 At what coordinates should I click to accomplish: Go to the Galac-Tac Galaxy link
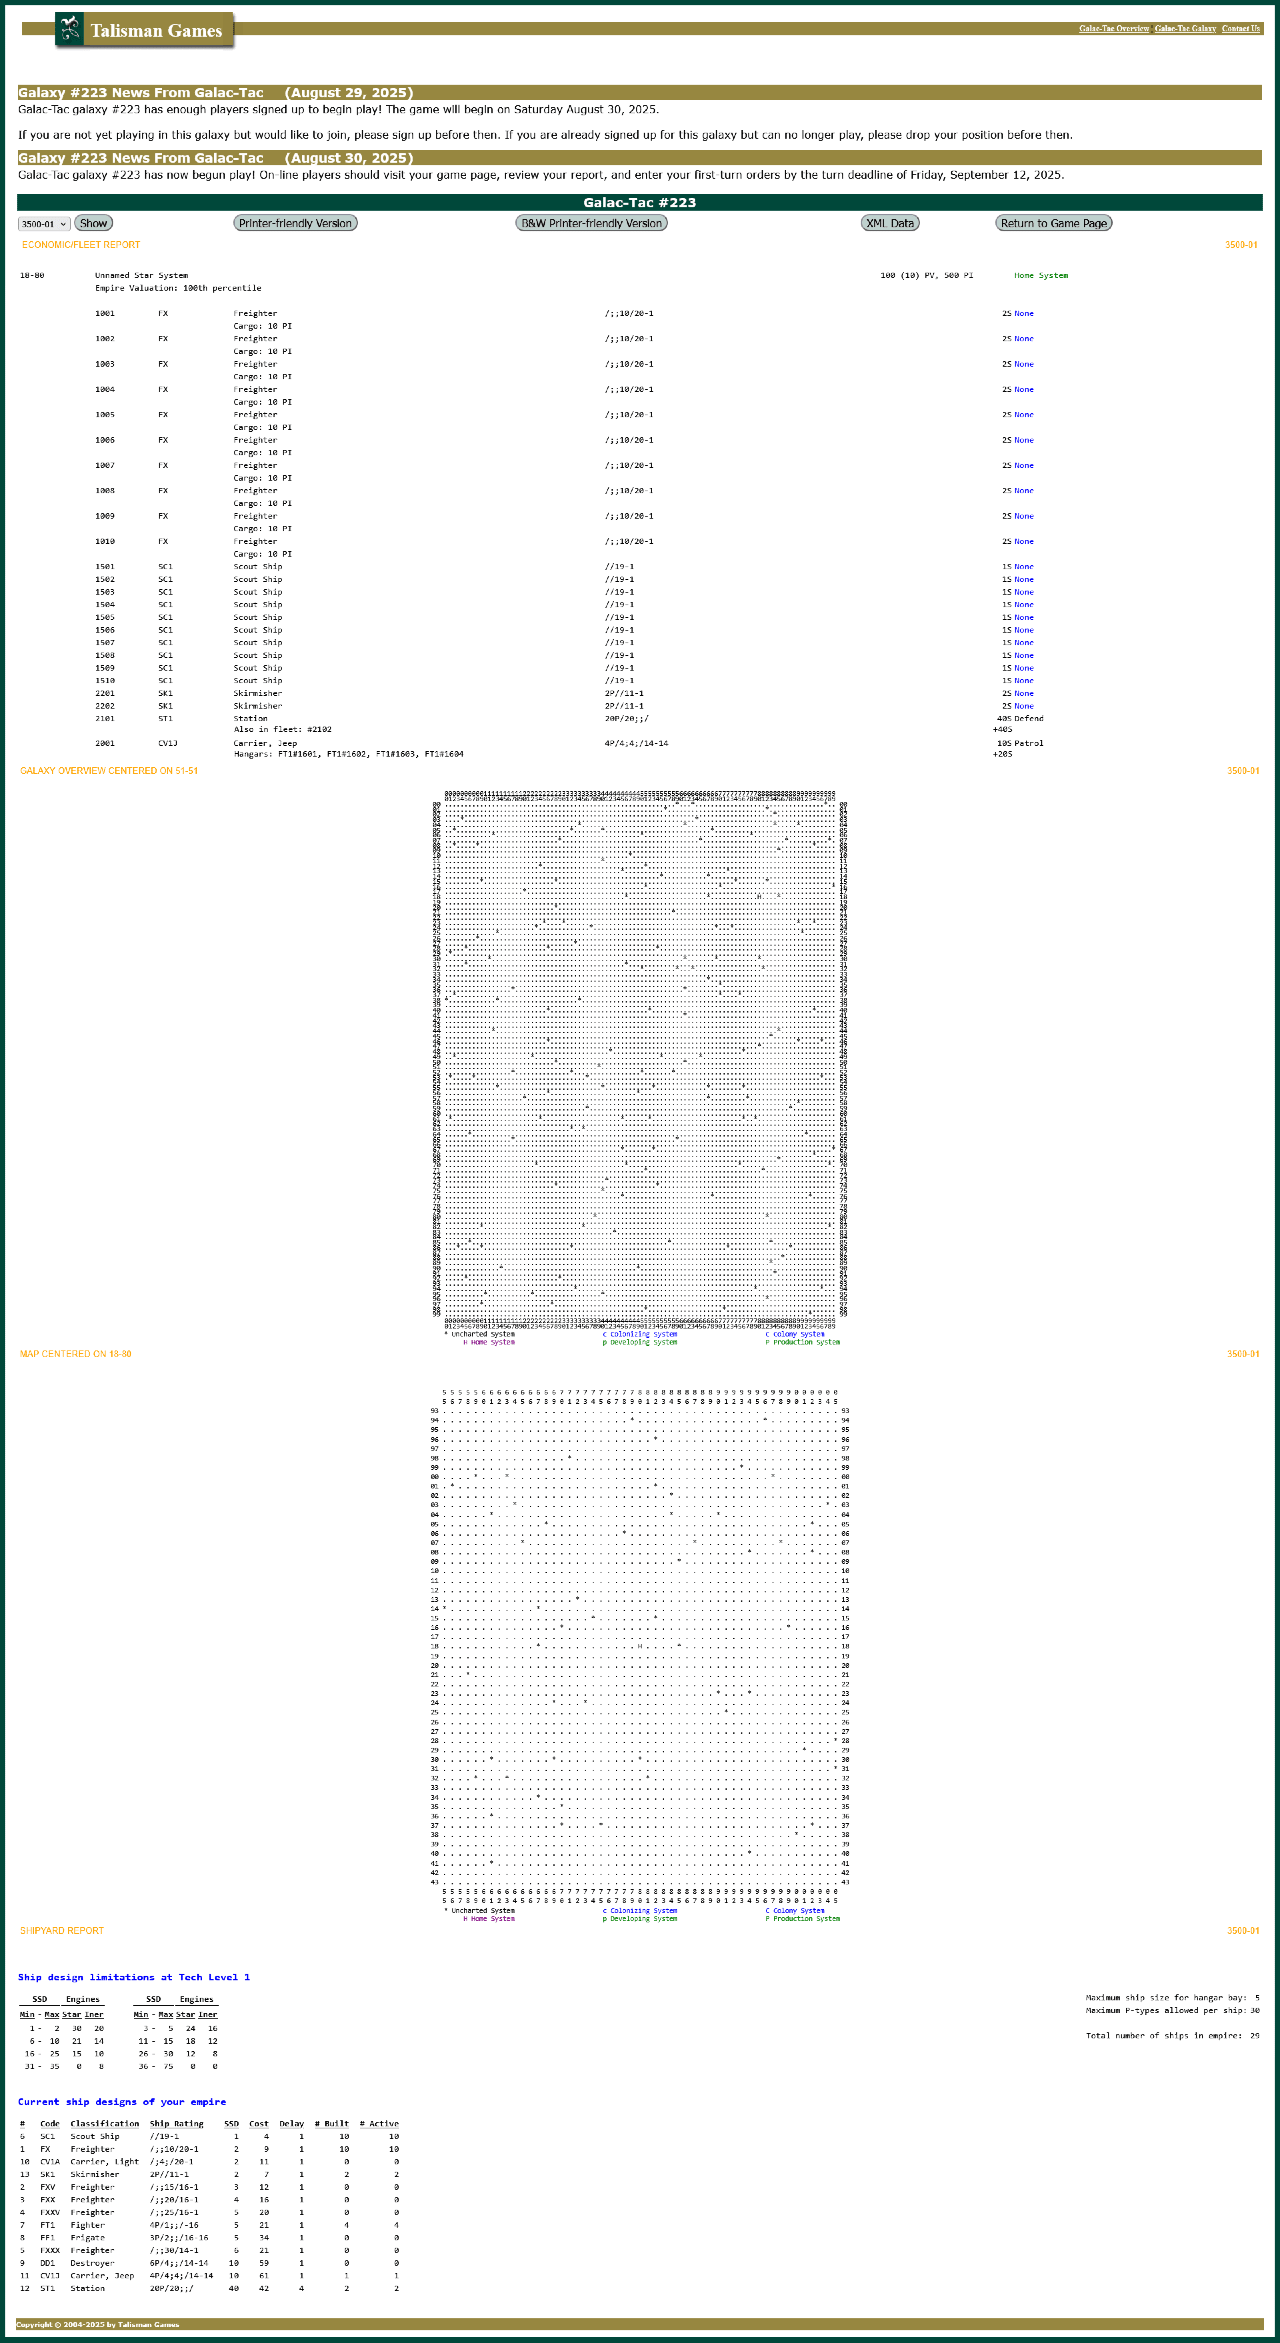1185,29
